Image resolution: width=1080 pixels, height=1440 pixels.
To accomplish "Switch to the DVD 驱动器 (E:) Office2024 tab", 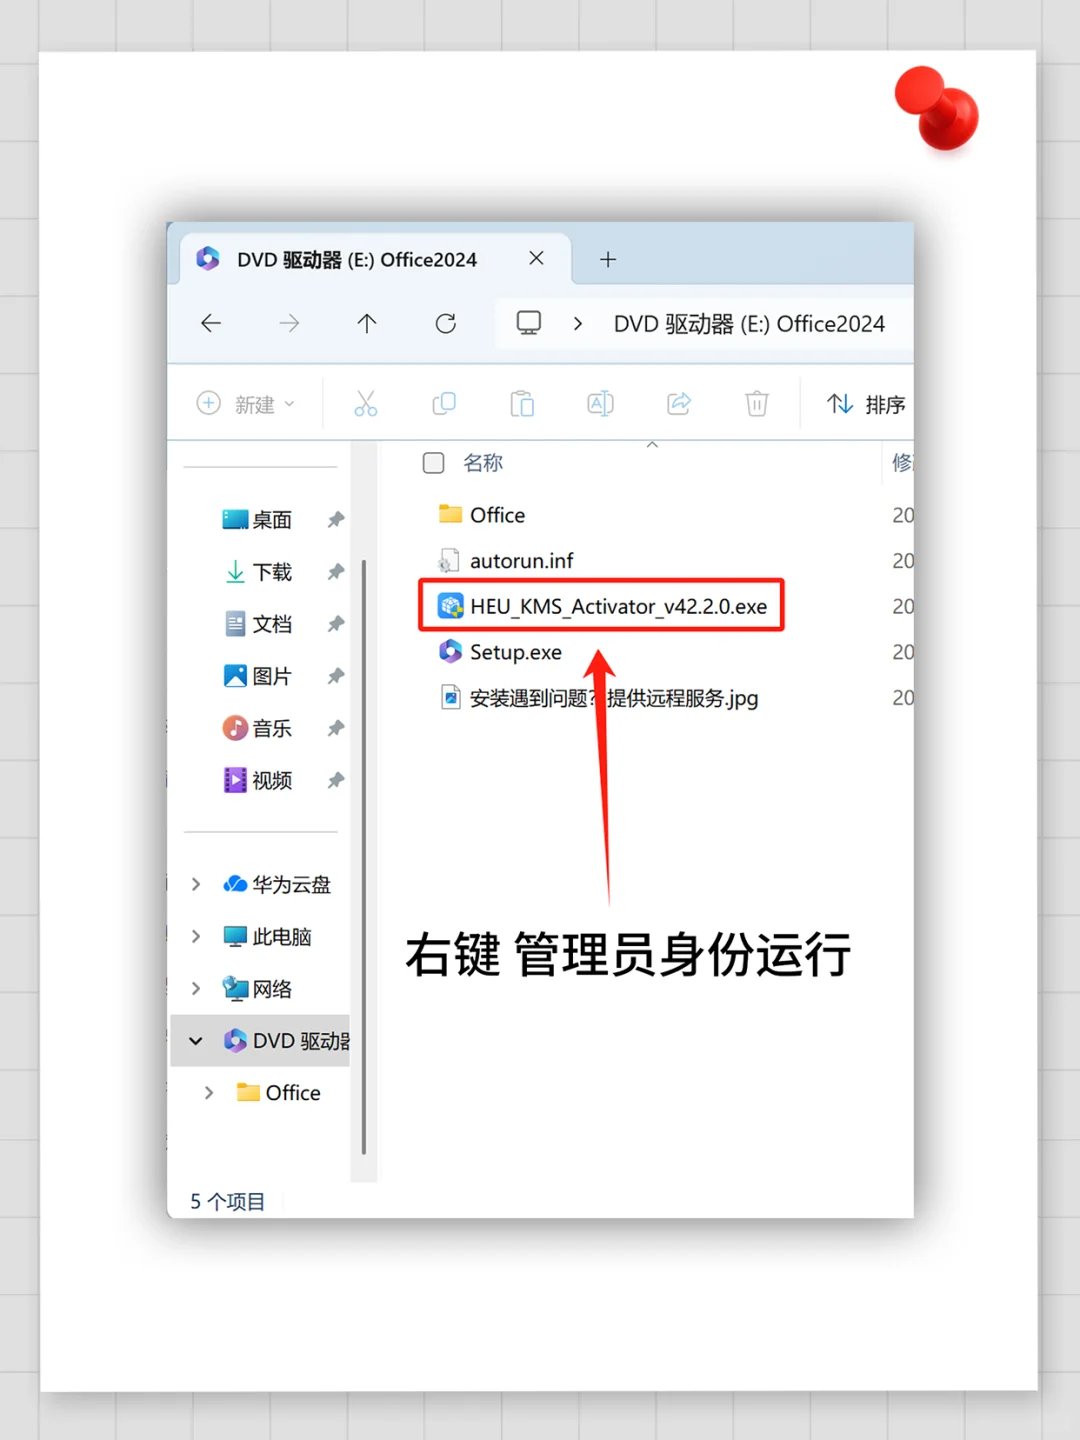I will 360,258.
